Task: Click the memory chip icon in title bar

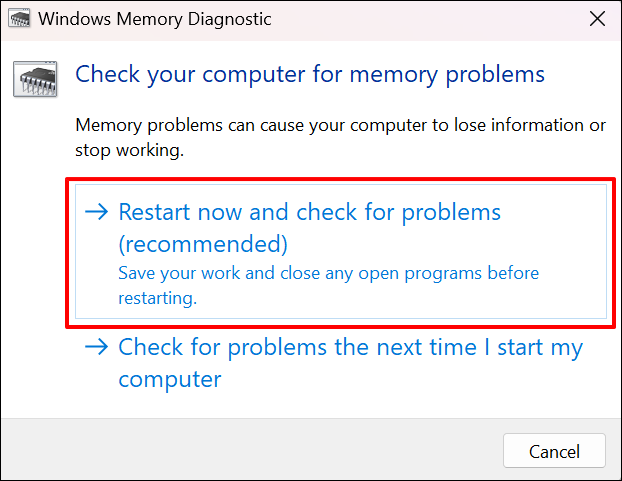Action: [x=18, y=19]
